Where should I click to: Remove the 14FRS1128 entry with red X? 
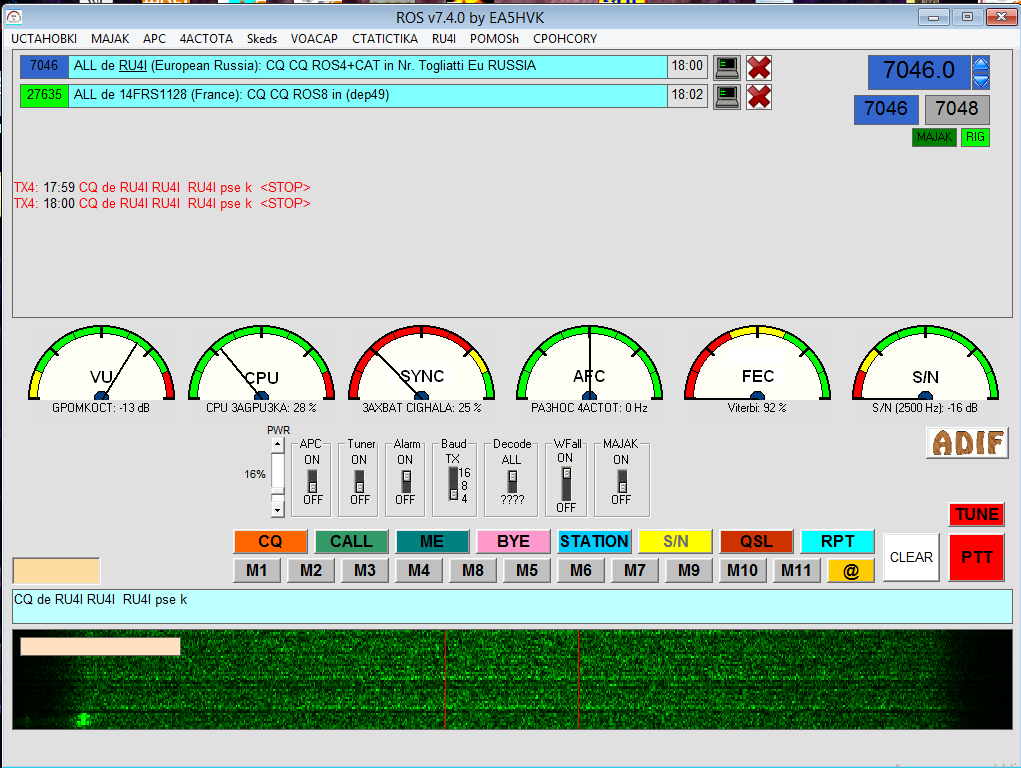(759, 96)
